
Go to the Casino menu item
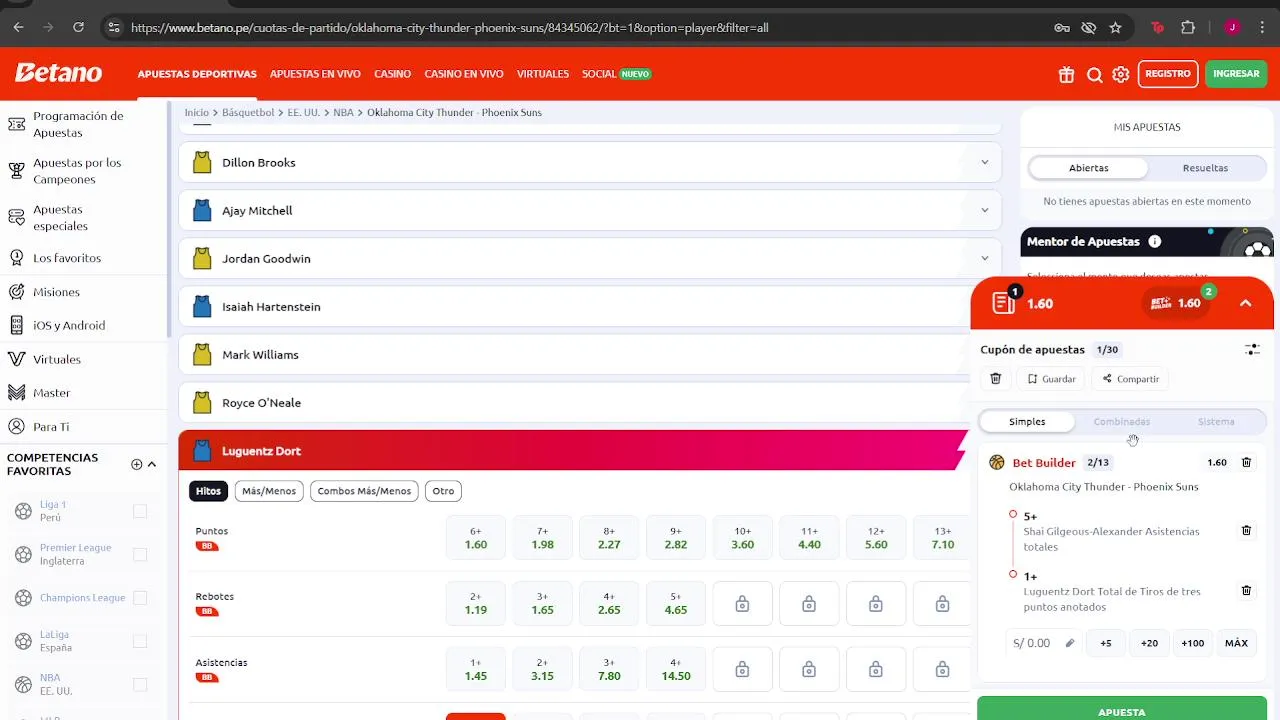(393, 74)
